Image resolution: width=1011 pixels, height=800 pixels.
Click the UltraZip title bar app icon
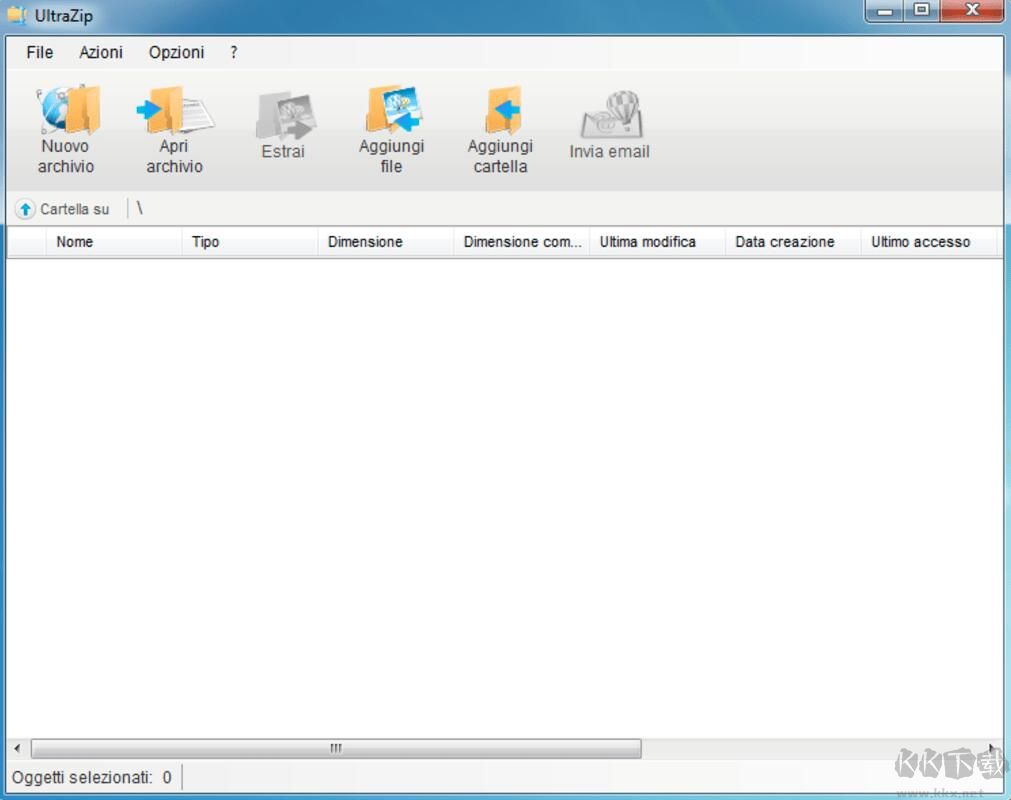17,16
